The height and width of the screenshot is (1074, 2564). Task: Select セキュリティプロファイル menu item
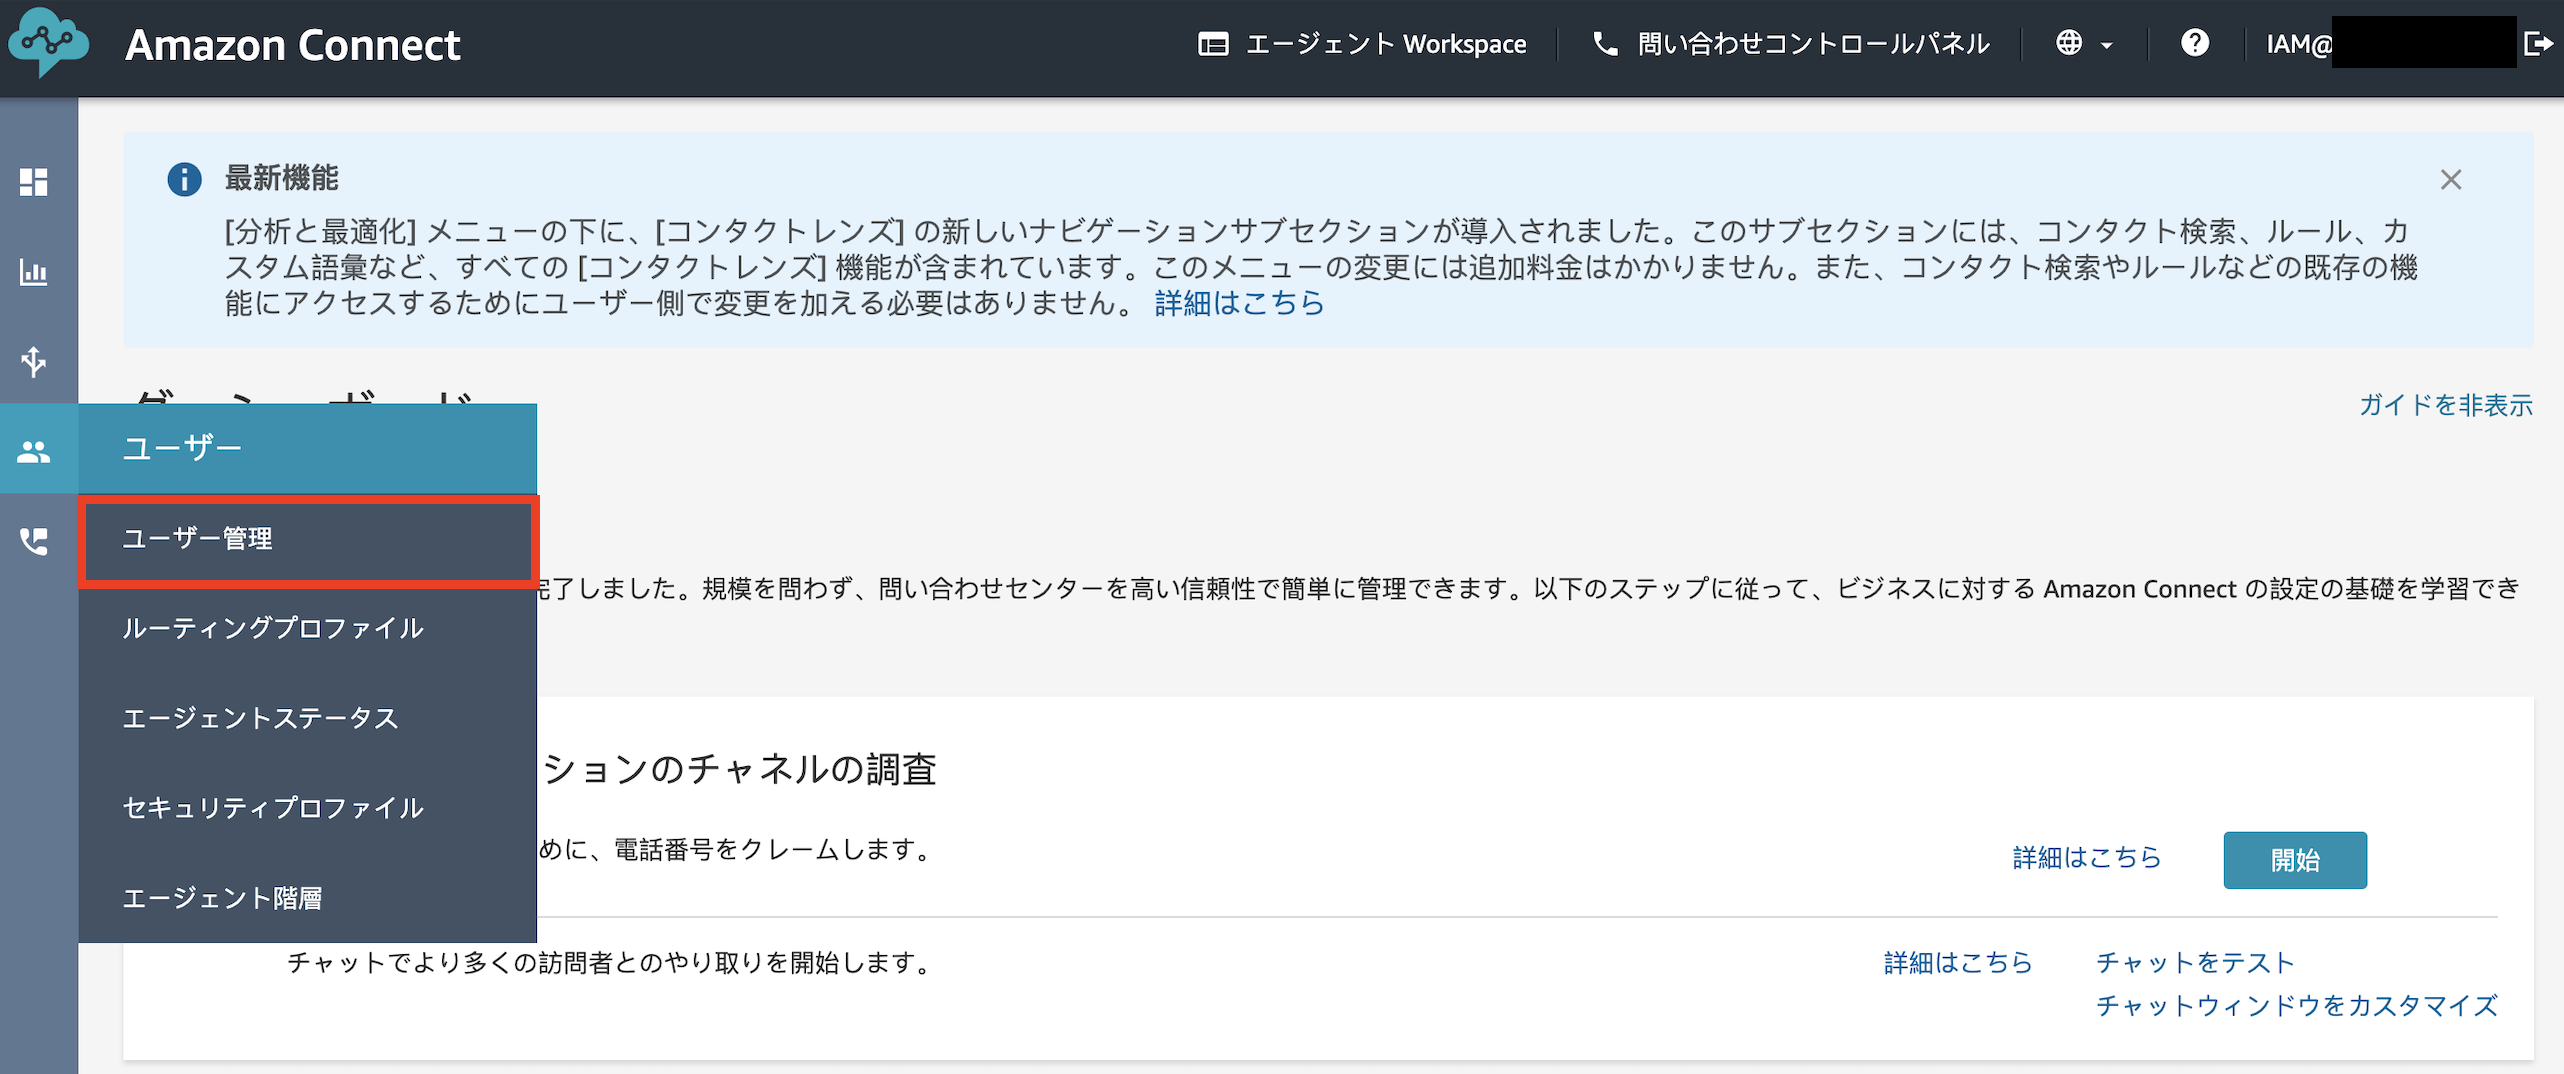(x=308, y=808)
